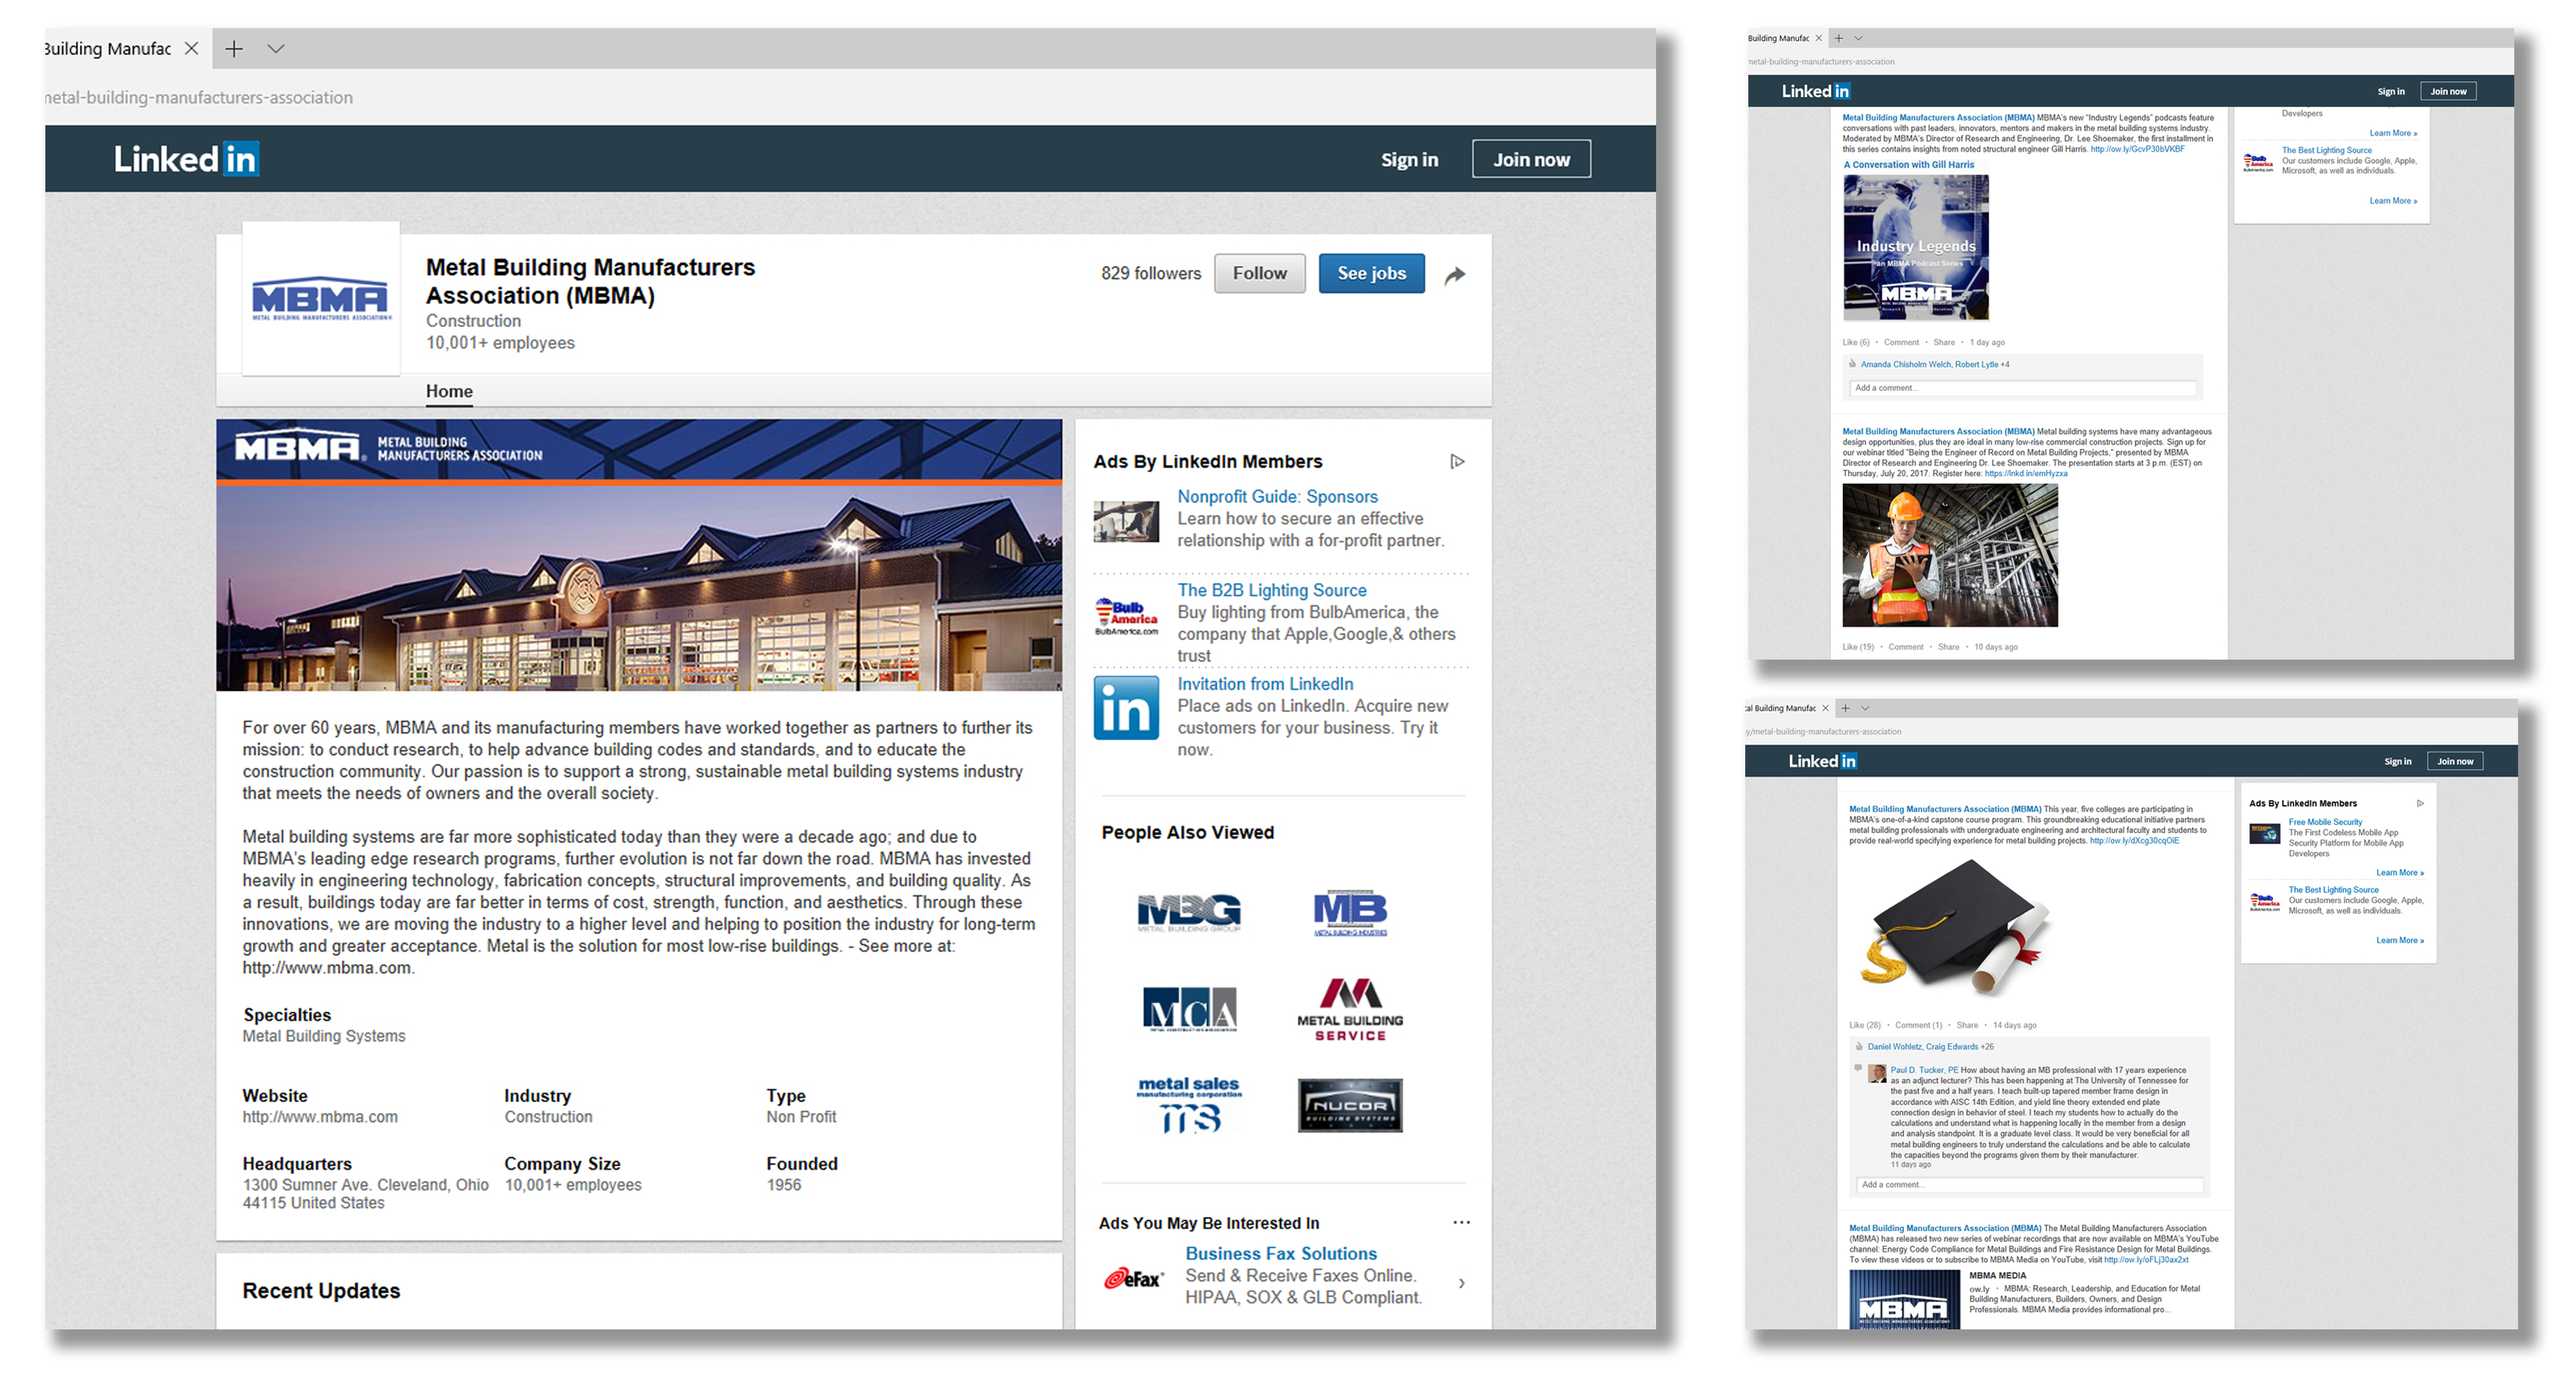Click Share on the 1 day ago post

coord(1944,342)
